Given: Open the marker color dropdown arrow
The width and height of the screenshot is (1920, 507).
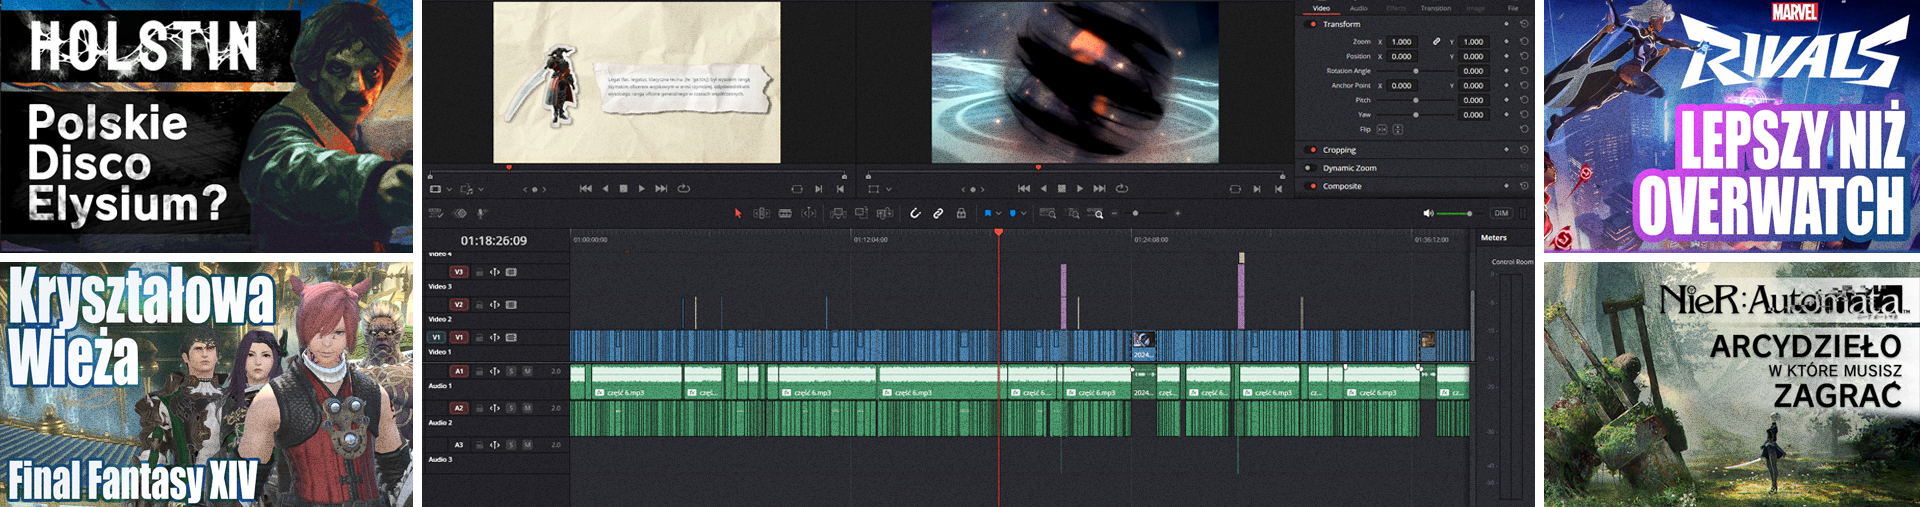Looking at the screenshot, I should click(x=1024, y=213).
